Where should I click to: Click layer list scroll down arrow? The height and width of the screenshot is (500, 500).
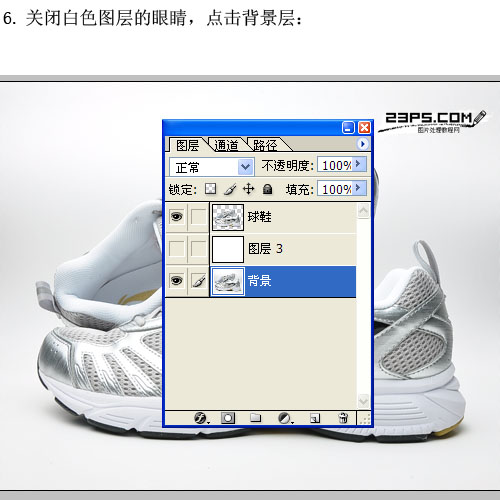(x=363, y=400)
